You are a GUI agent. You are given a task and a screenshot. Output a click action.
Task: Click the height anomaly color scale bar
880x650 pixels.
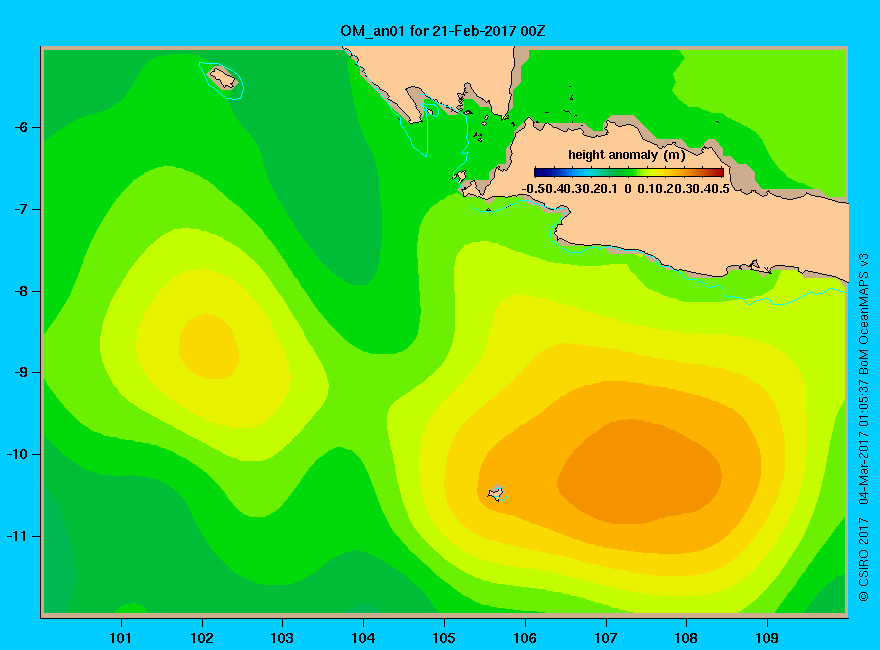(x=629, y=172)
